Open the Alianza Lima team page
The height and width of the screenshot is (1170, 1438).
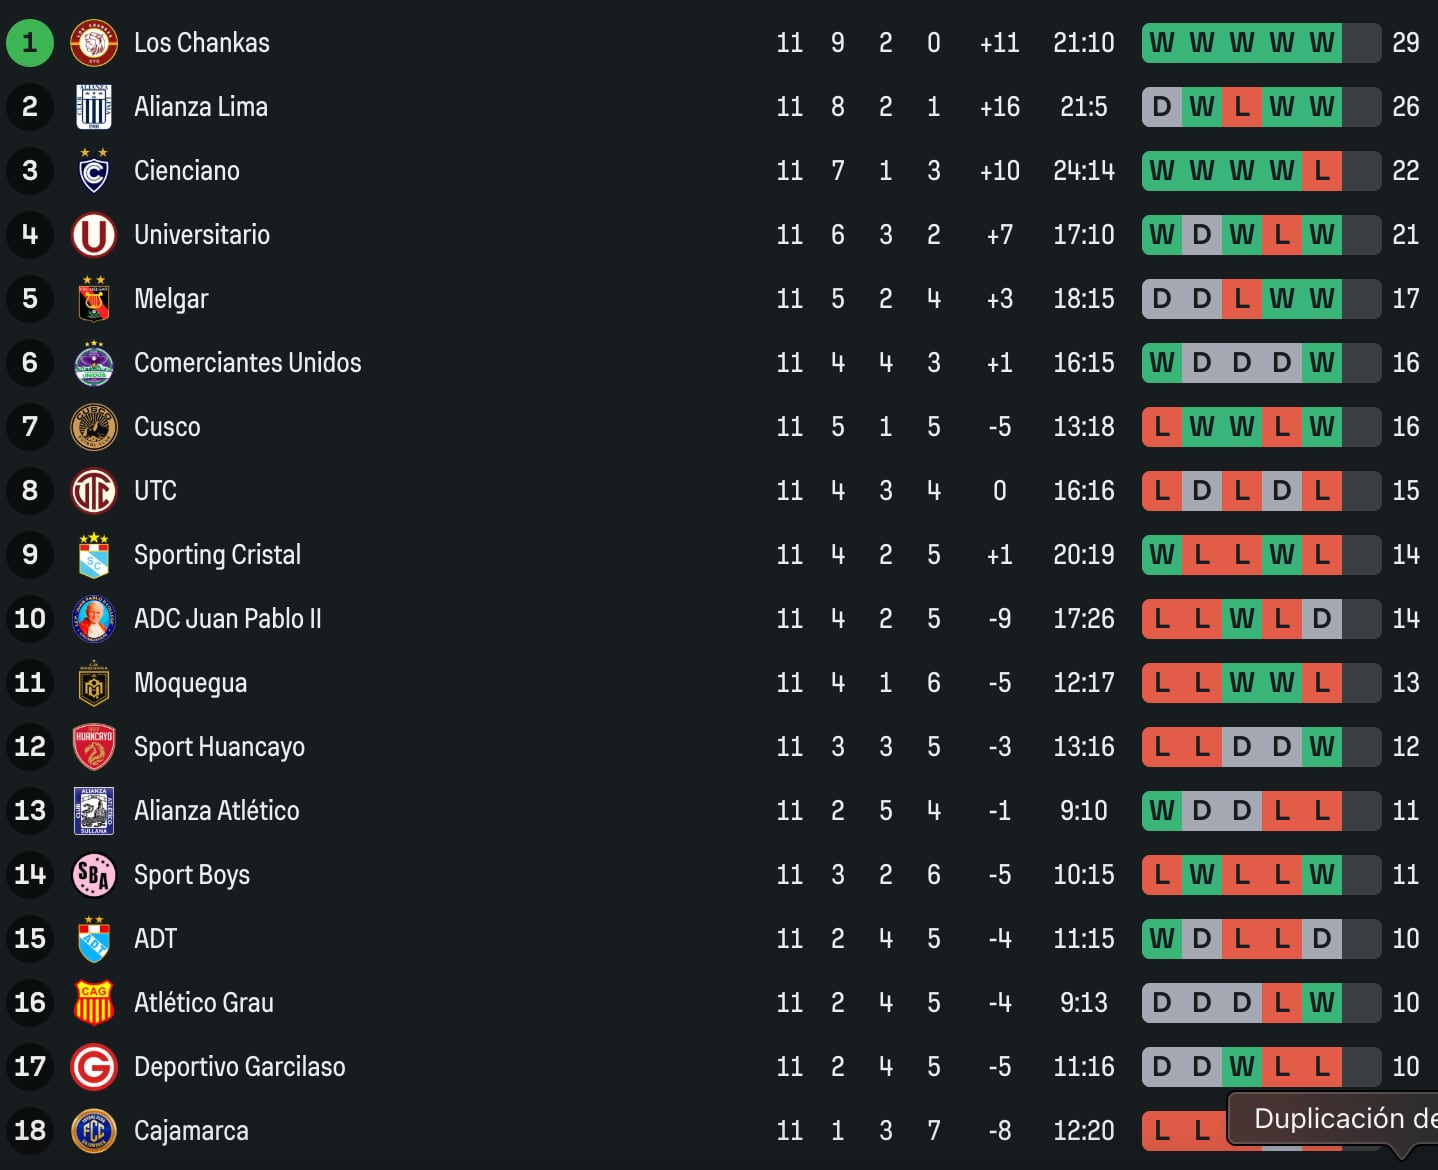point(200,106)
